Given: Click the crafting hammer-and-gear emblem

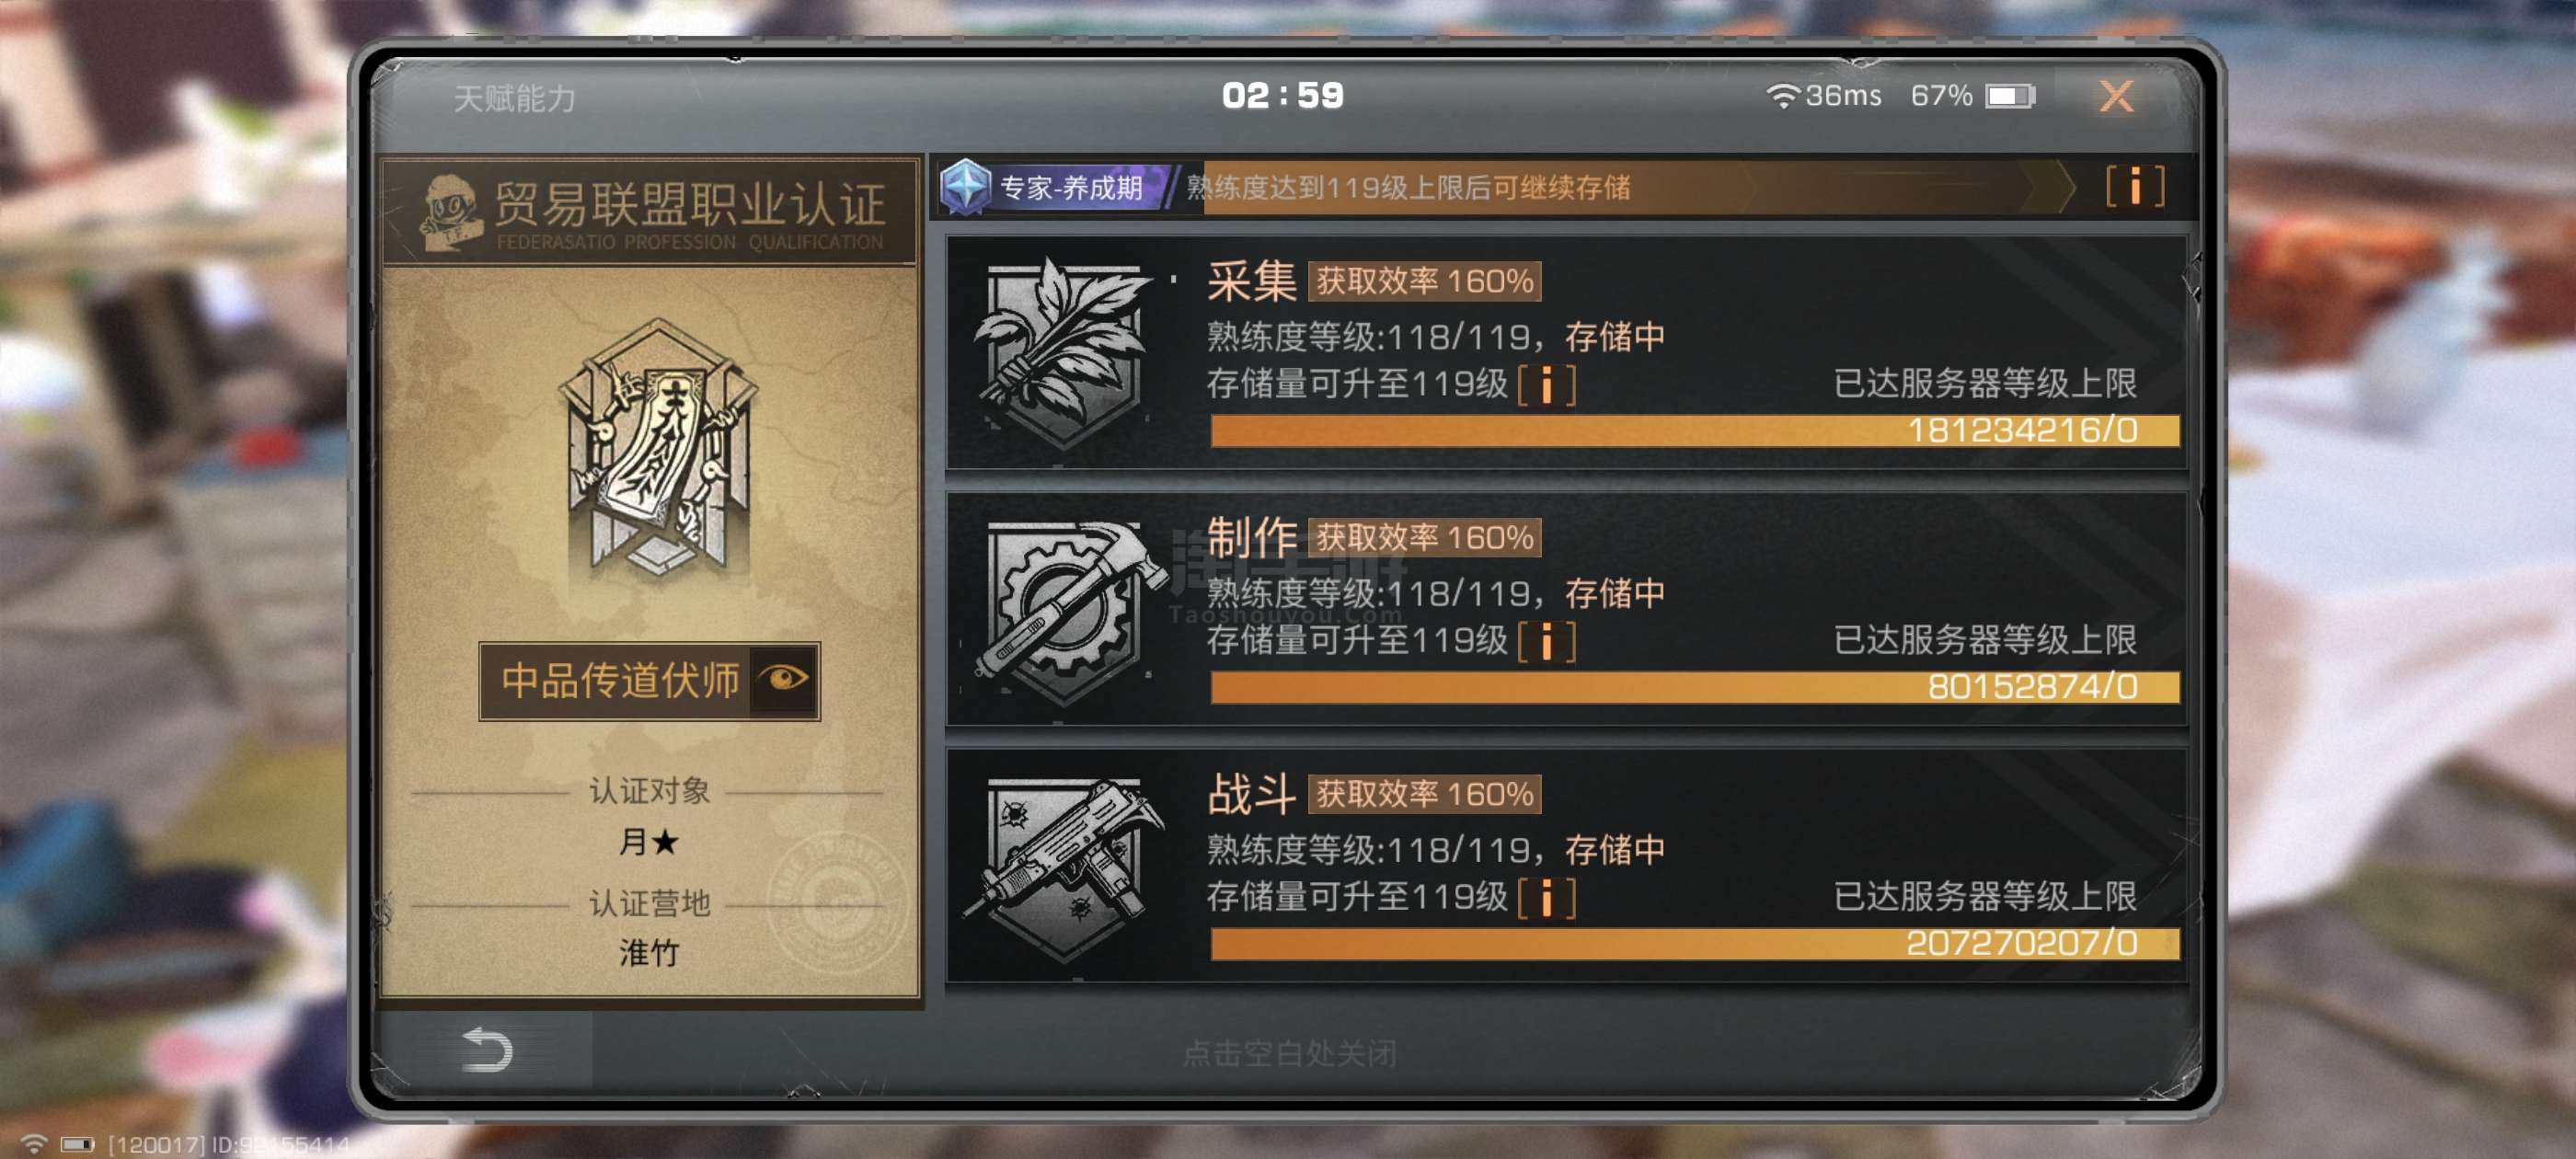Looking at the screenshot, I should 1066,609.
